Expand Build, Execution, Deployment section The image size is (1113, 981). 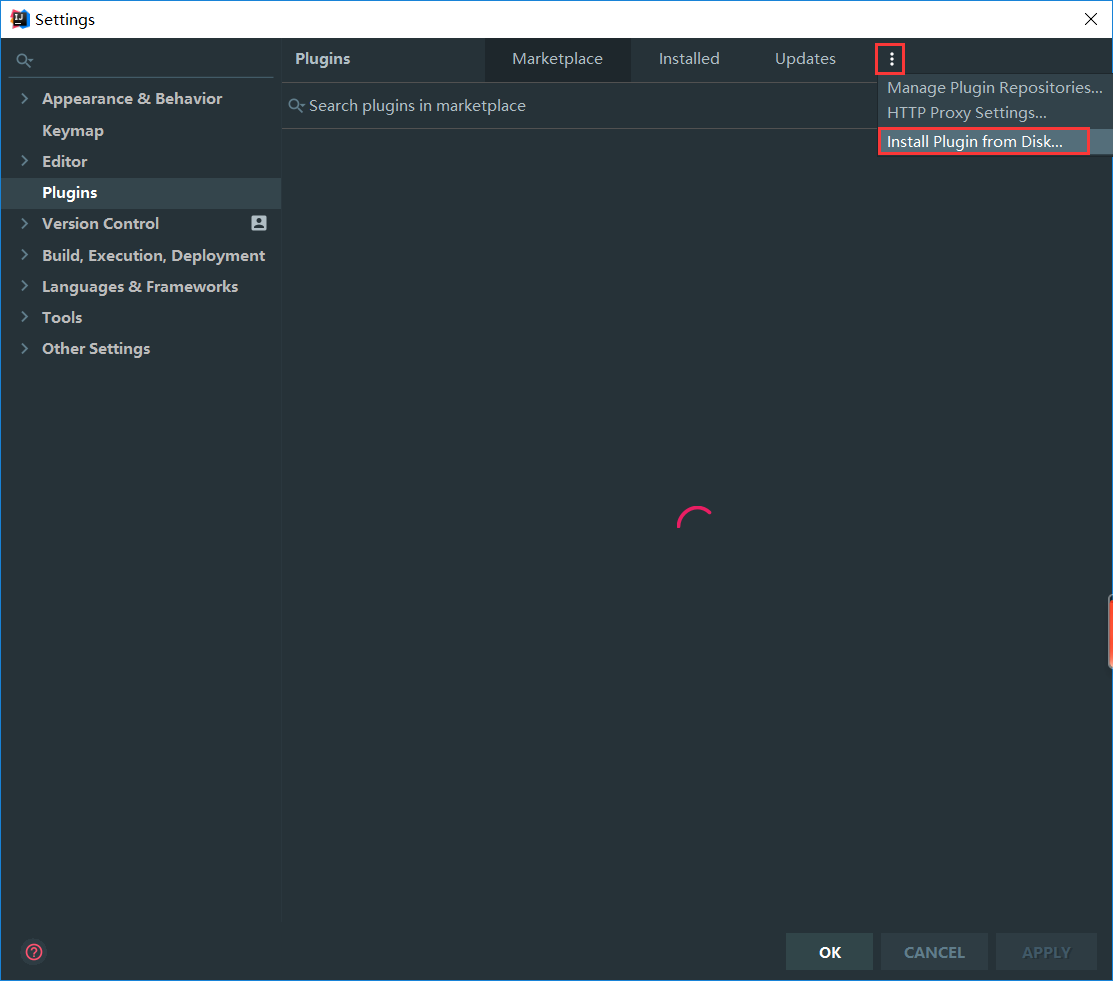coord(25,255)
